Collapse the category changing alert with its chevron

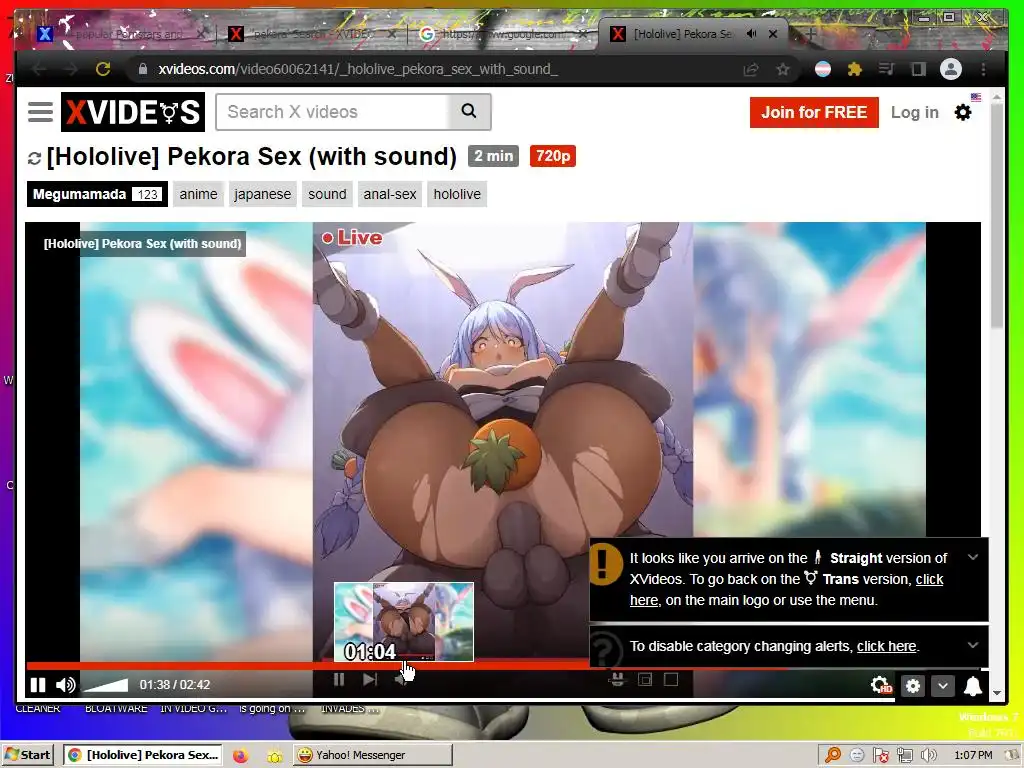[x=973, y=645]
